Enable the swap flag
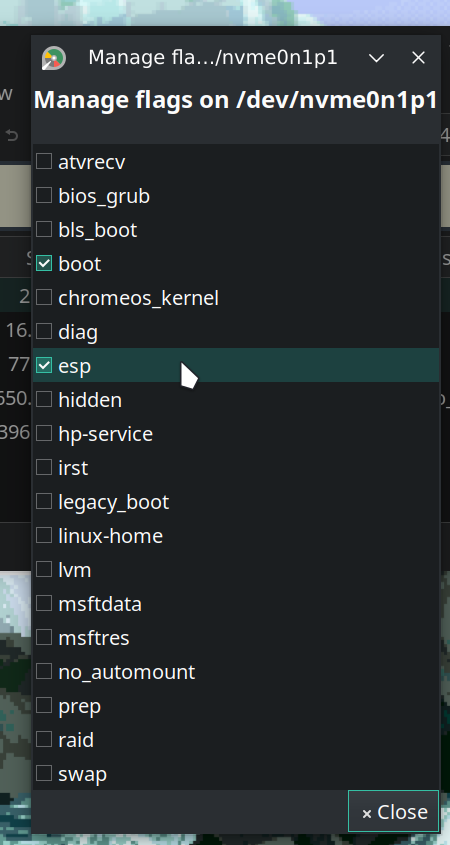The image size is (450, 845). [44, 773]
